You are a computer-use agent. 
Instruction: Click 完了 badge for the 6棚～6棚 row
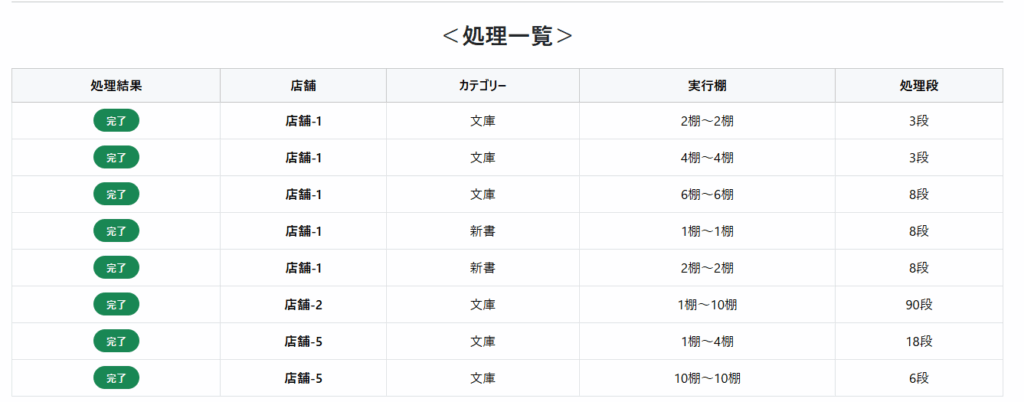click(x=116, y=194)
